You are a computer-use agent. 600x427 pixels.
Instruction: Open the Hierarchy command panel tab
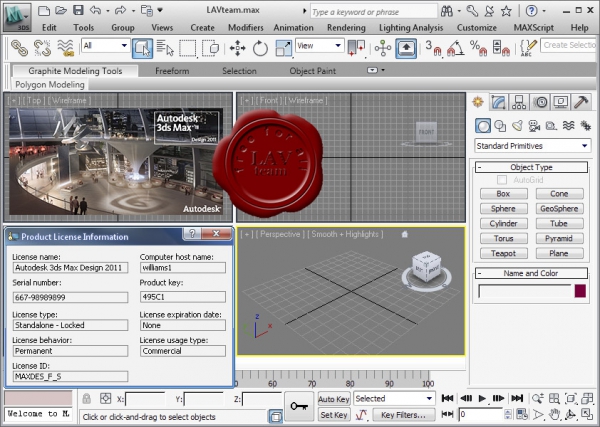click(x=519, y=102)
